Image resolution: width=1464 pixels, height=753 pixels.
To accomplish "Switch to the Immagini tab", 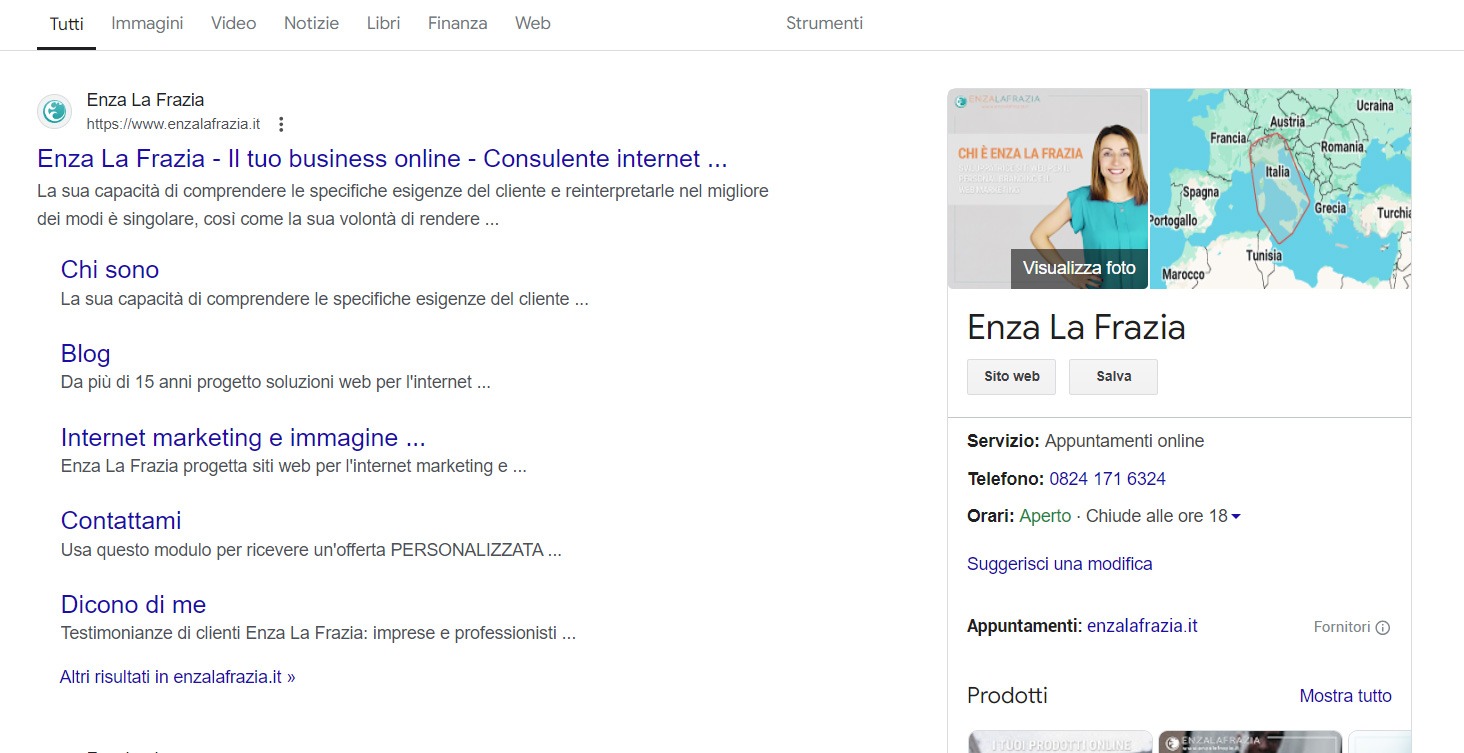I will [x=147, y=23].
